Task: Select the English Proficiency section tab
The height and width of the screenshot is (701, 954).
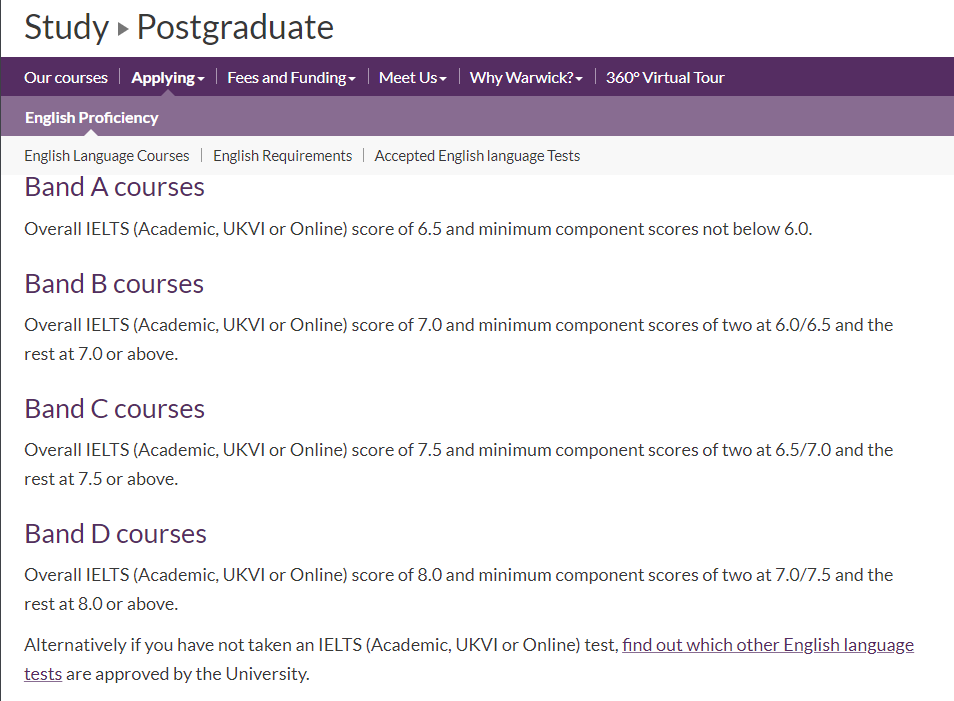Action: pos(92,117)
